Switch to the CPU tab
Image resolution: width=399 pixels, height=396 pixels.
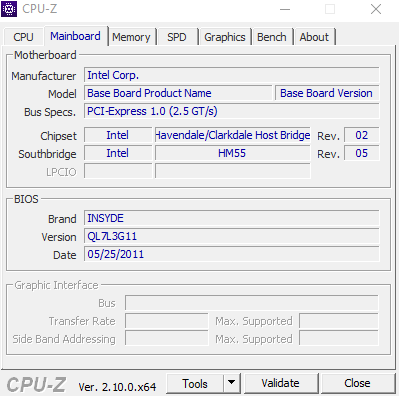tap(23, 37)
